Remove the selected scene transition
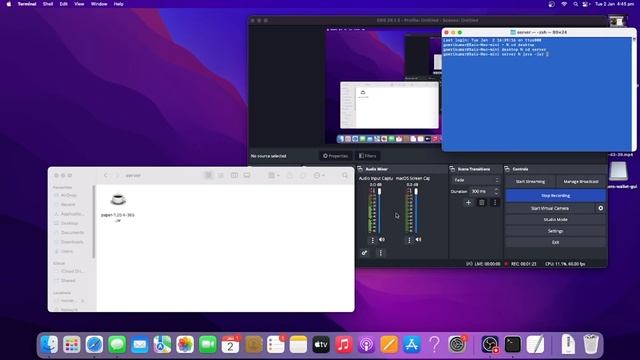The width and height of the screenshot is (640, 360). click(482, 202)
